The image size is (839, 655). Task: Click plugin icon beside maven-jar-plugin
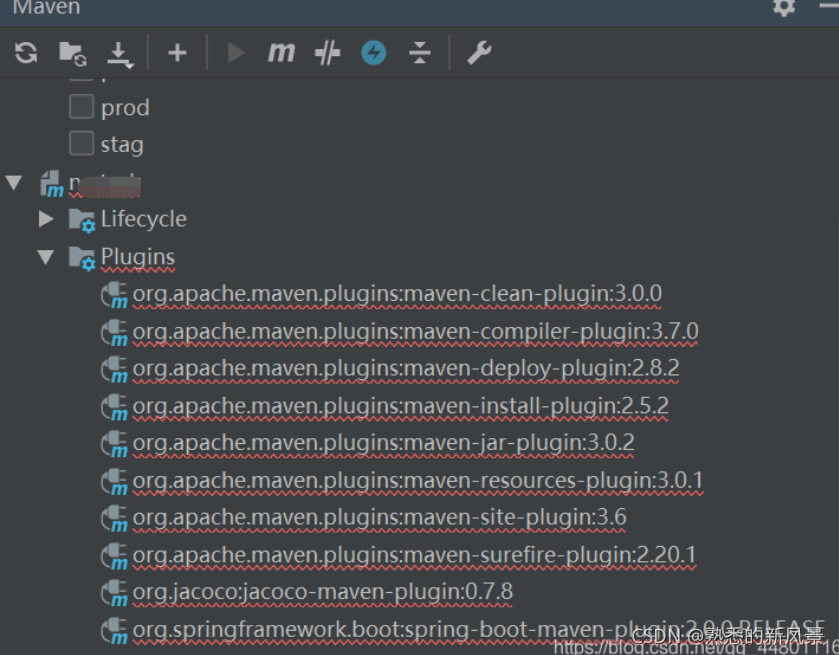(115, 444)
